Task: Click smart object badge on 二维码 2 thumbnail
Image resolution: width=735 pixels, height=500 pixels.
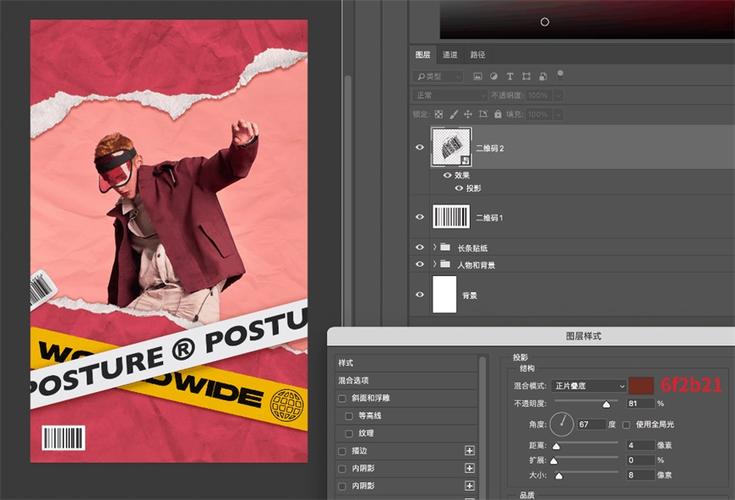Action: pyautogui.click(x=465, y=160)
